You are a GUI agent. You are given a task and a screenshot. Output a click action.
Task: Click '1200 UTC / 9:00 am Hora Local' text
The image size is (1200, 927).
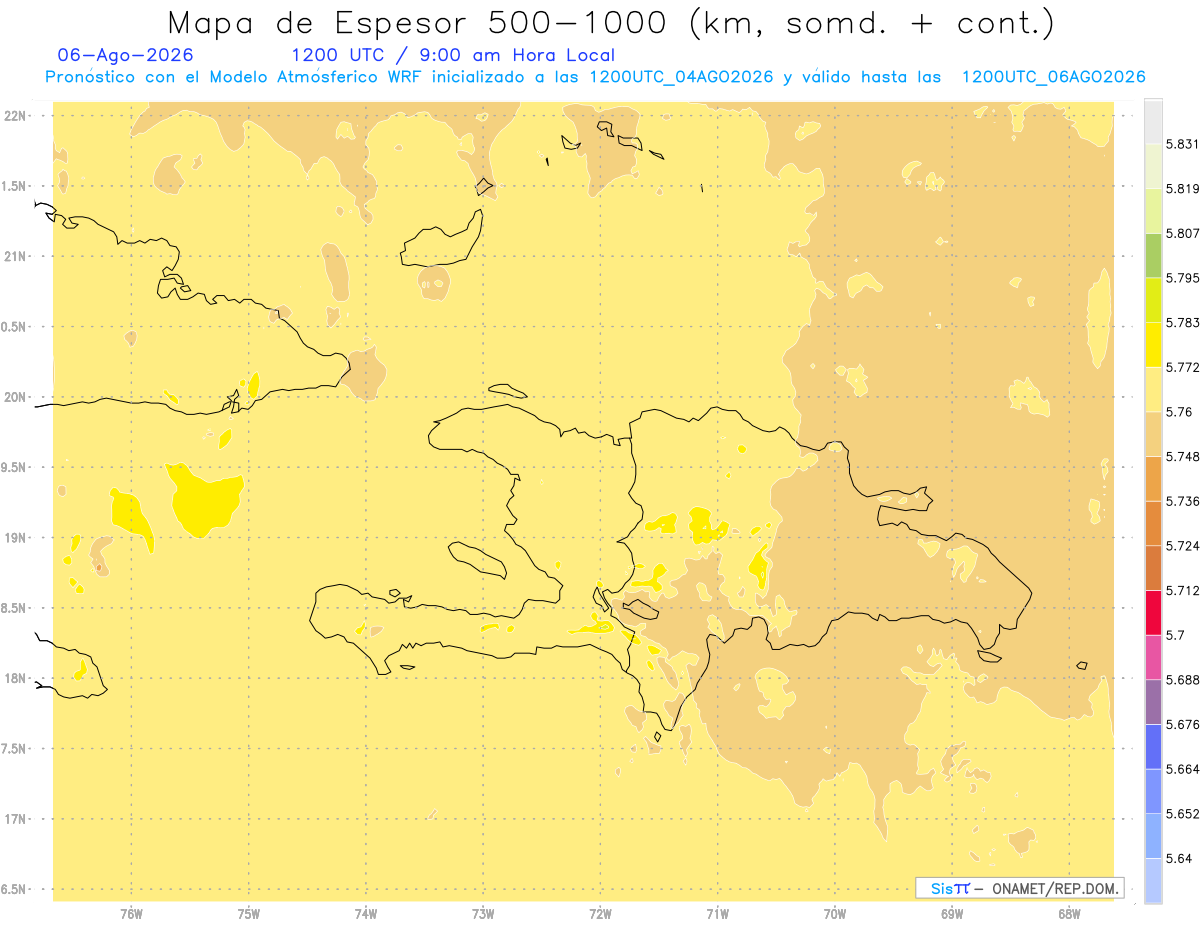pyautogui.click(x=453, y=55)
